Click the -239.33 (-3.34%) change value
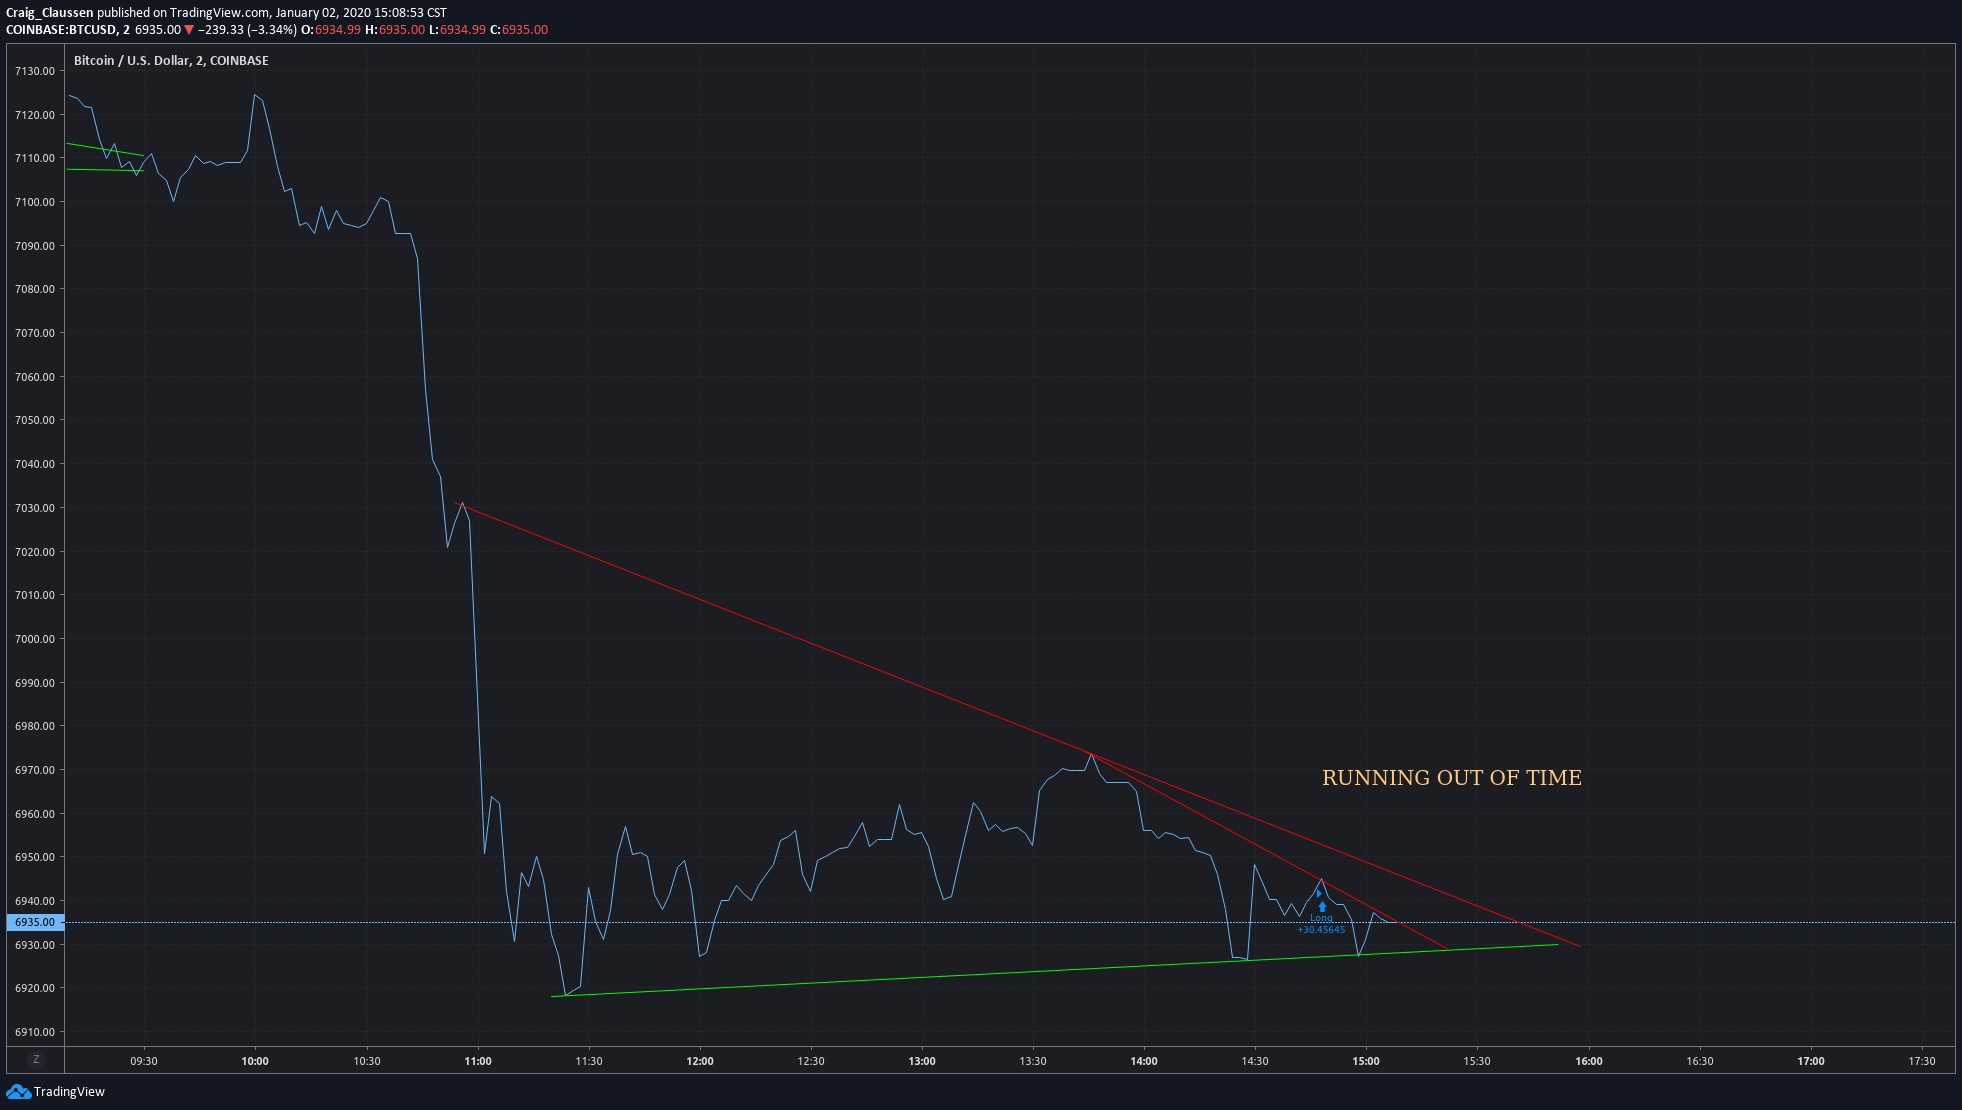The height and width of the screenshot is (1110, 1962). coord(247,30)
